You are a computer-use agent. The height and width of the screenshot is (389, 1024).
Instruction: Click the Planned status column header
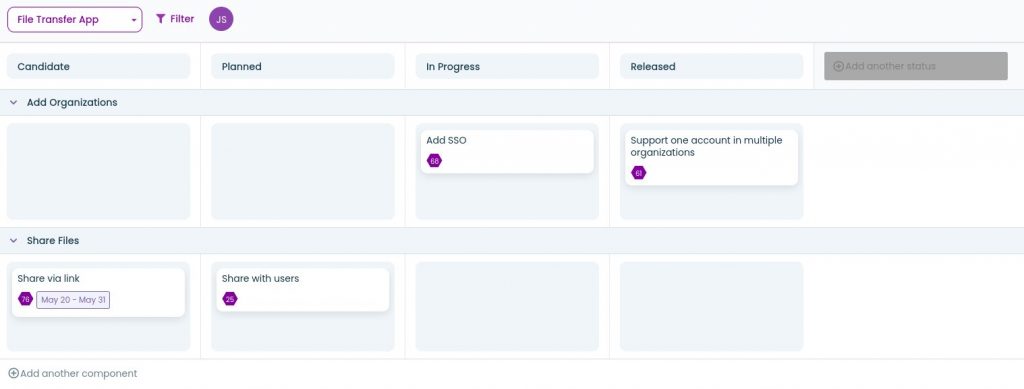pyautogui.click(x=302, y=67)
